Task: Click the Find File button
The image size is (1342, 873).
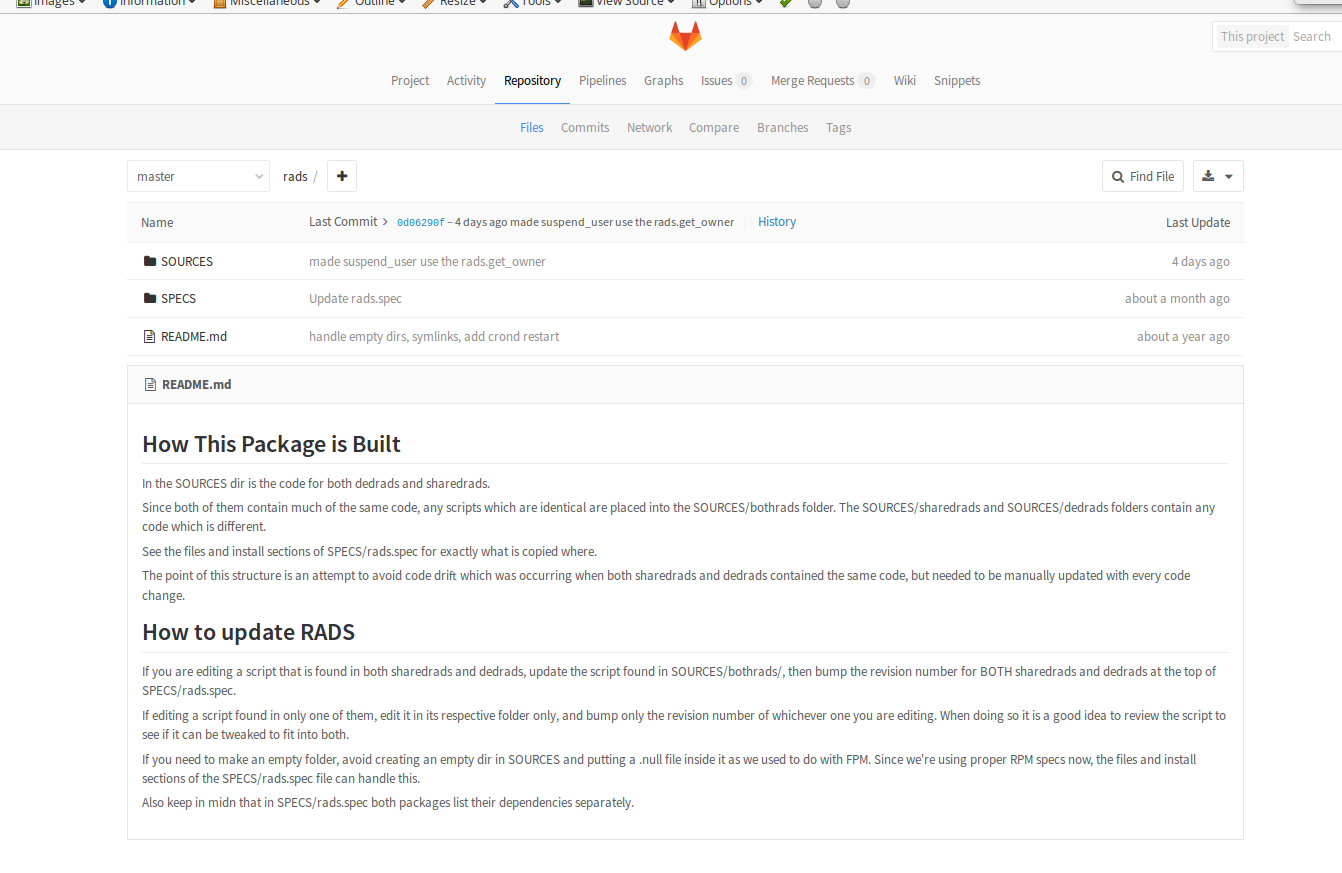Action: coord(1142,176)
